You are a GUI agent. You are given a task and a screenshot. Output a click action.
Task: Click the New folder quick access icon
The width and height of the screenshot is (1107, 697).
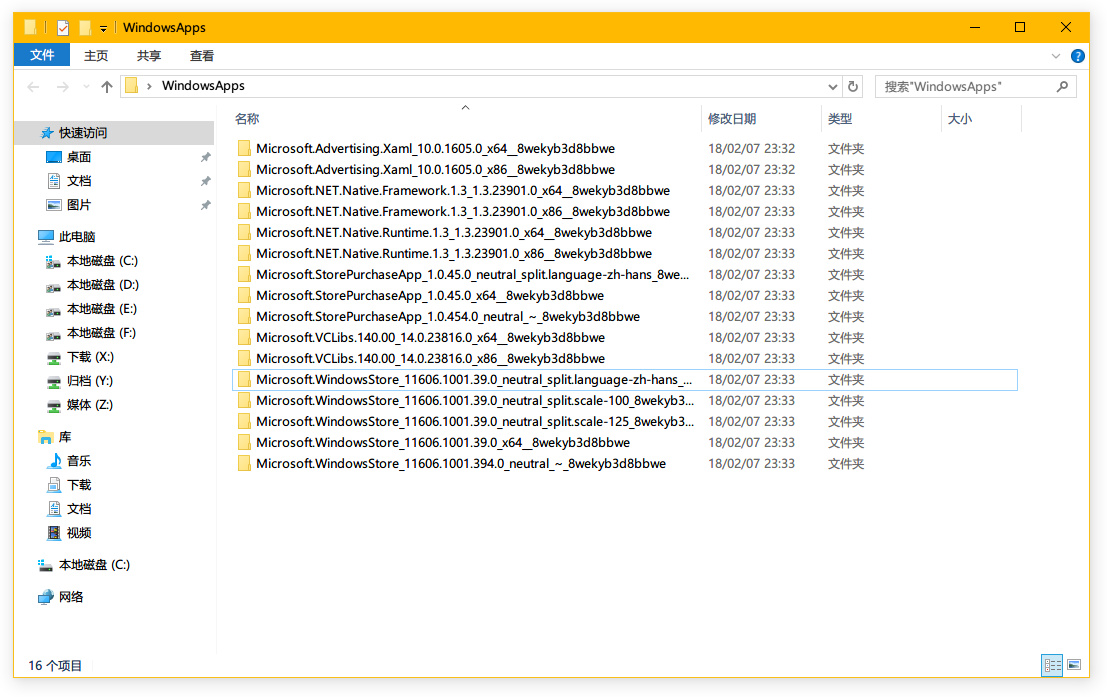coord(86,28)
